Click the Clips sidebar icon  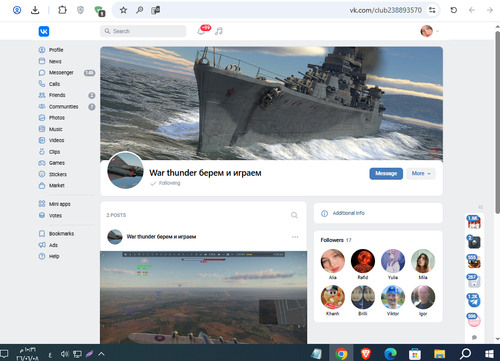42,152
